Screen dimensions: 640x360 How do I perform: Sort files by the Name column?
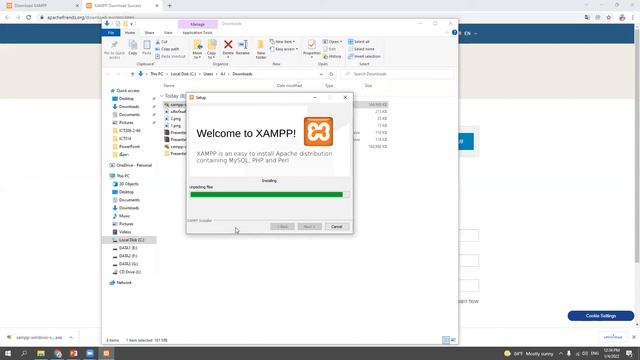click(x=169, y=86)
